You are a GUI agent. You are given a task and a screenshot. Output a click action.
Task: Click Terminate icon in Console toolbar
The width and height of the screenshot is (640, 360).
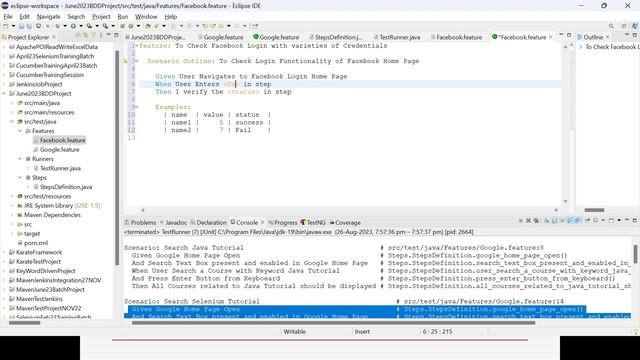[x=521, y=220]
